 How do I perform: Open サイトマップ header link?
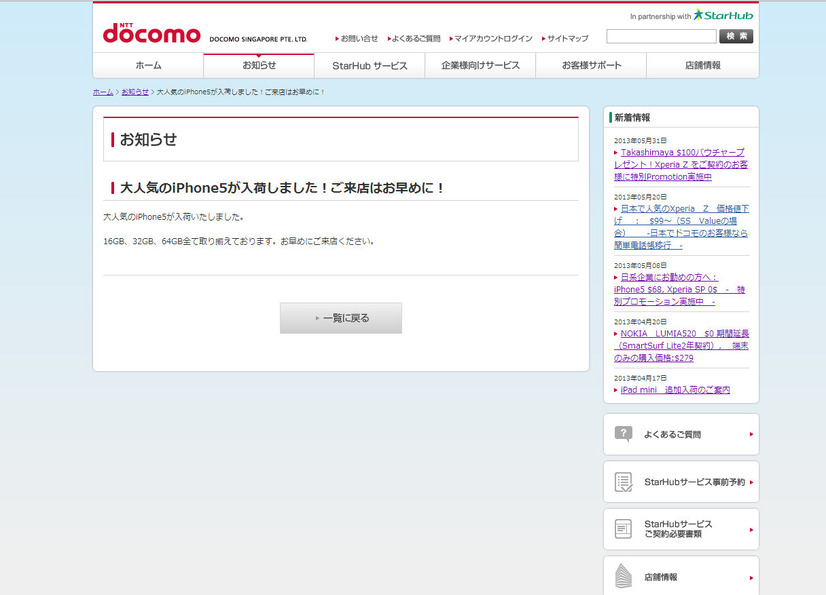565,38
